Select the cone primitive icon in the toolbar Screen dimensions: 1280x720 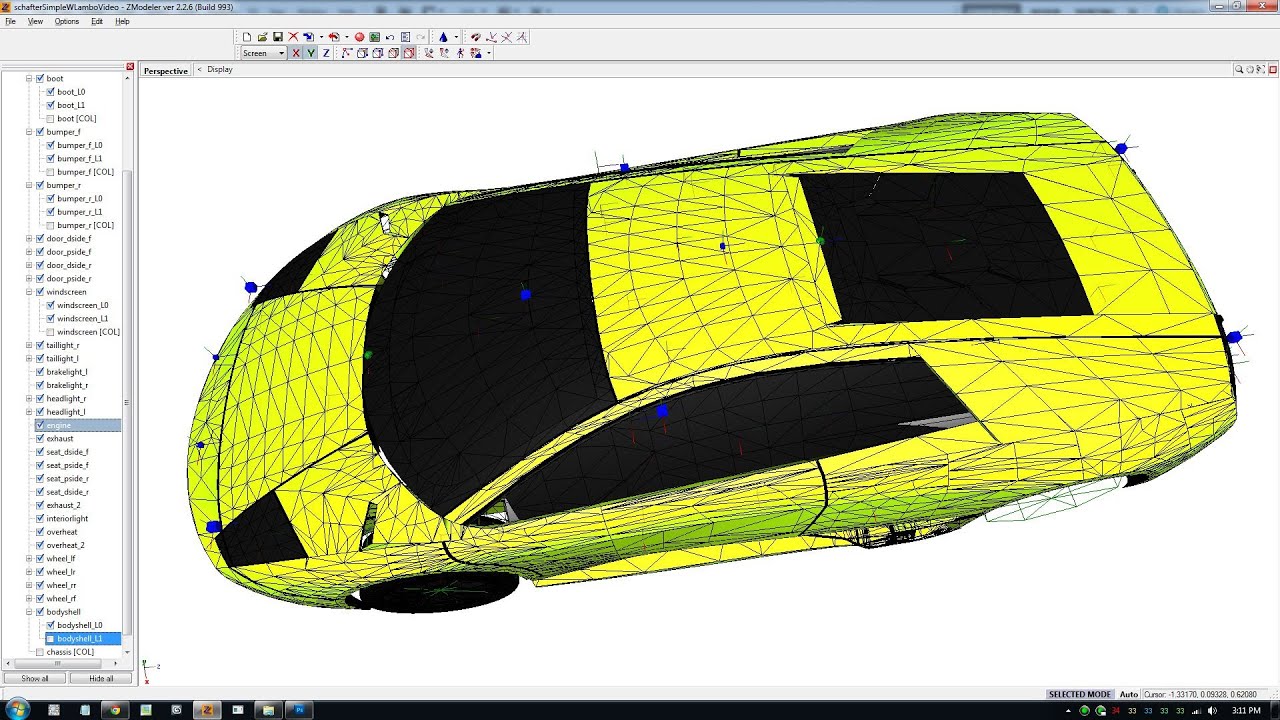click(444, 36)
